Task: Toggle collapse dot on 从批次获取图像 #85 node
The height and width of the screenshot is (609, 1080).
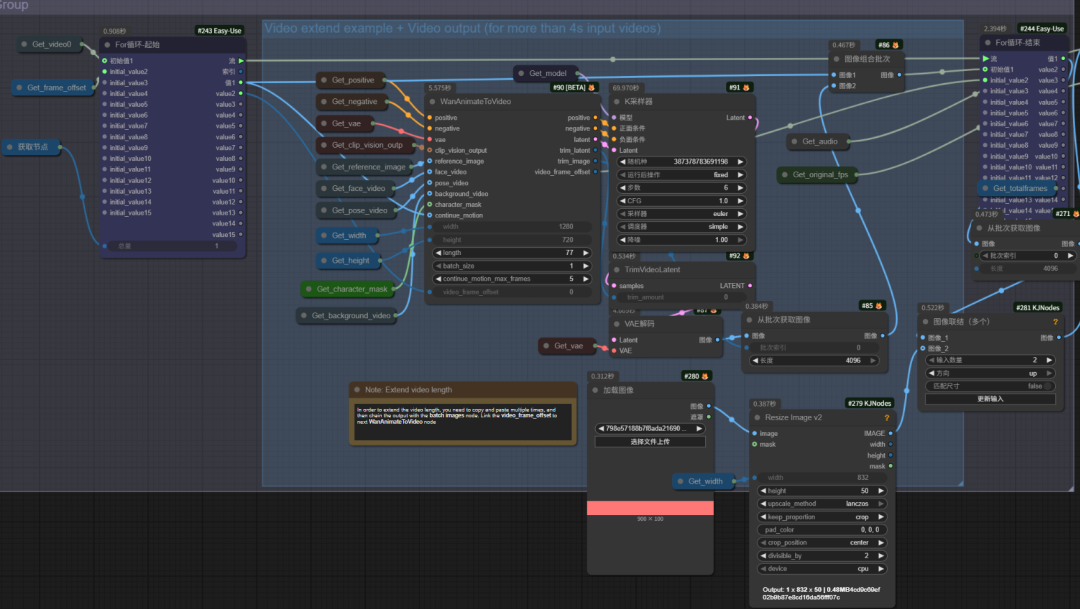Action: [x=749, y=320]
